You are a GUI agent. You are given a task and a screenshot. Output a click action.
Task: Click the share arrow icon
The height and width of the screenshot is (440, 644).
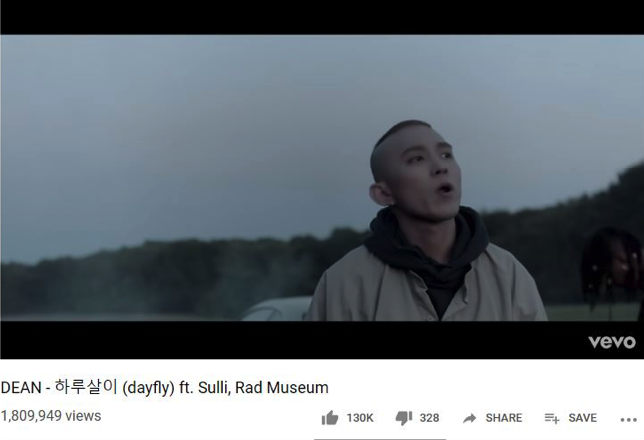tap(469, 418)
